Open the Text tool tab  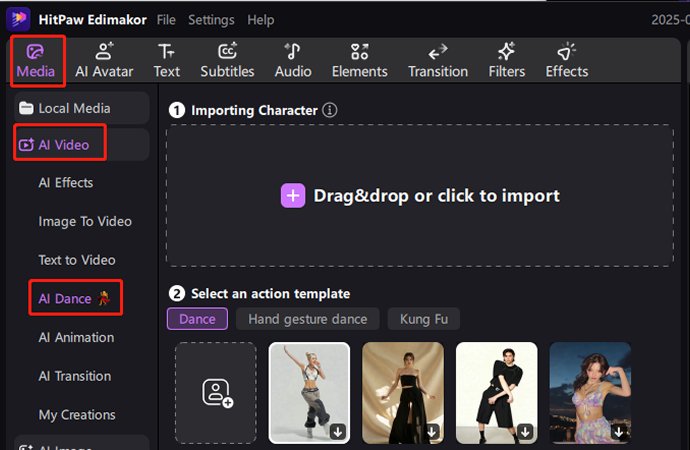tap(166, 61)
